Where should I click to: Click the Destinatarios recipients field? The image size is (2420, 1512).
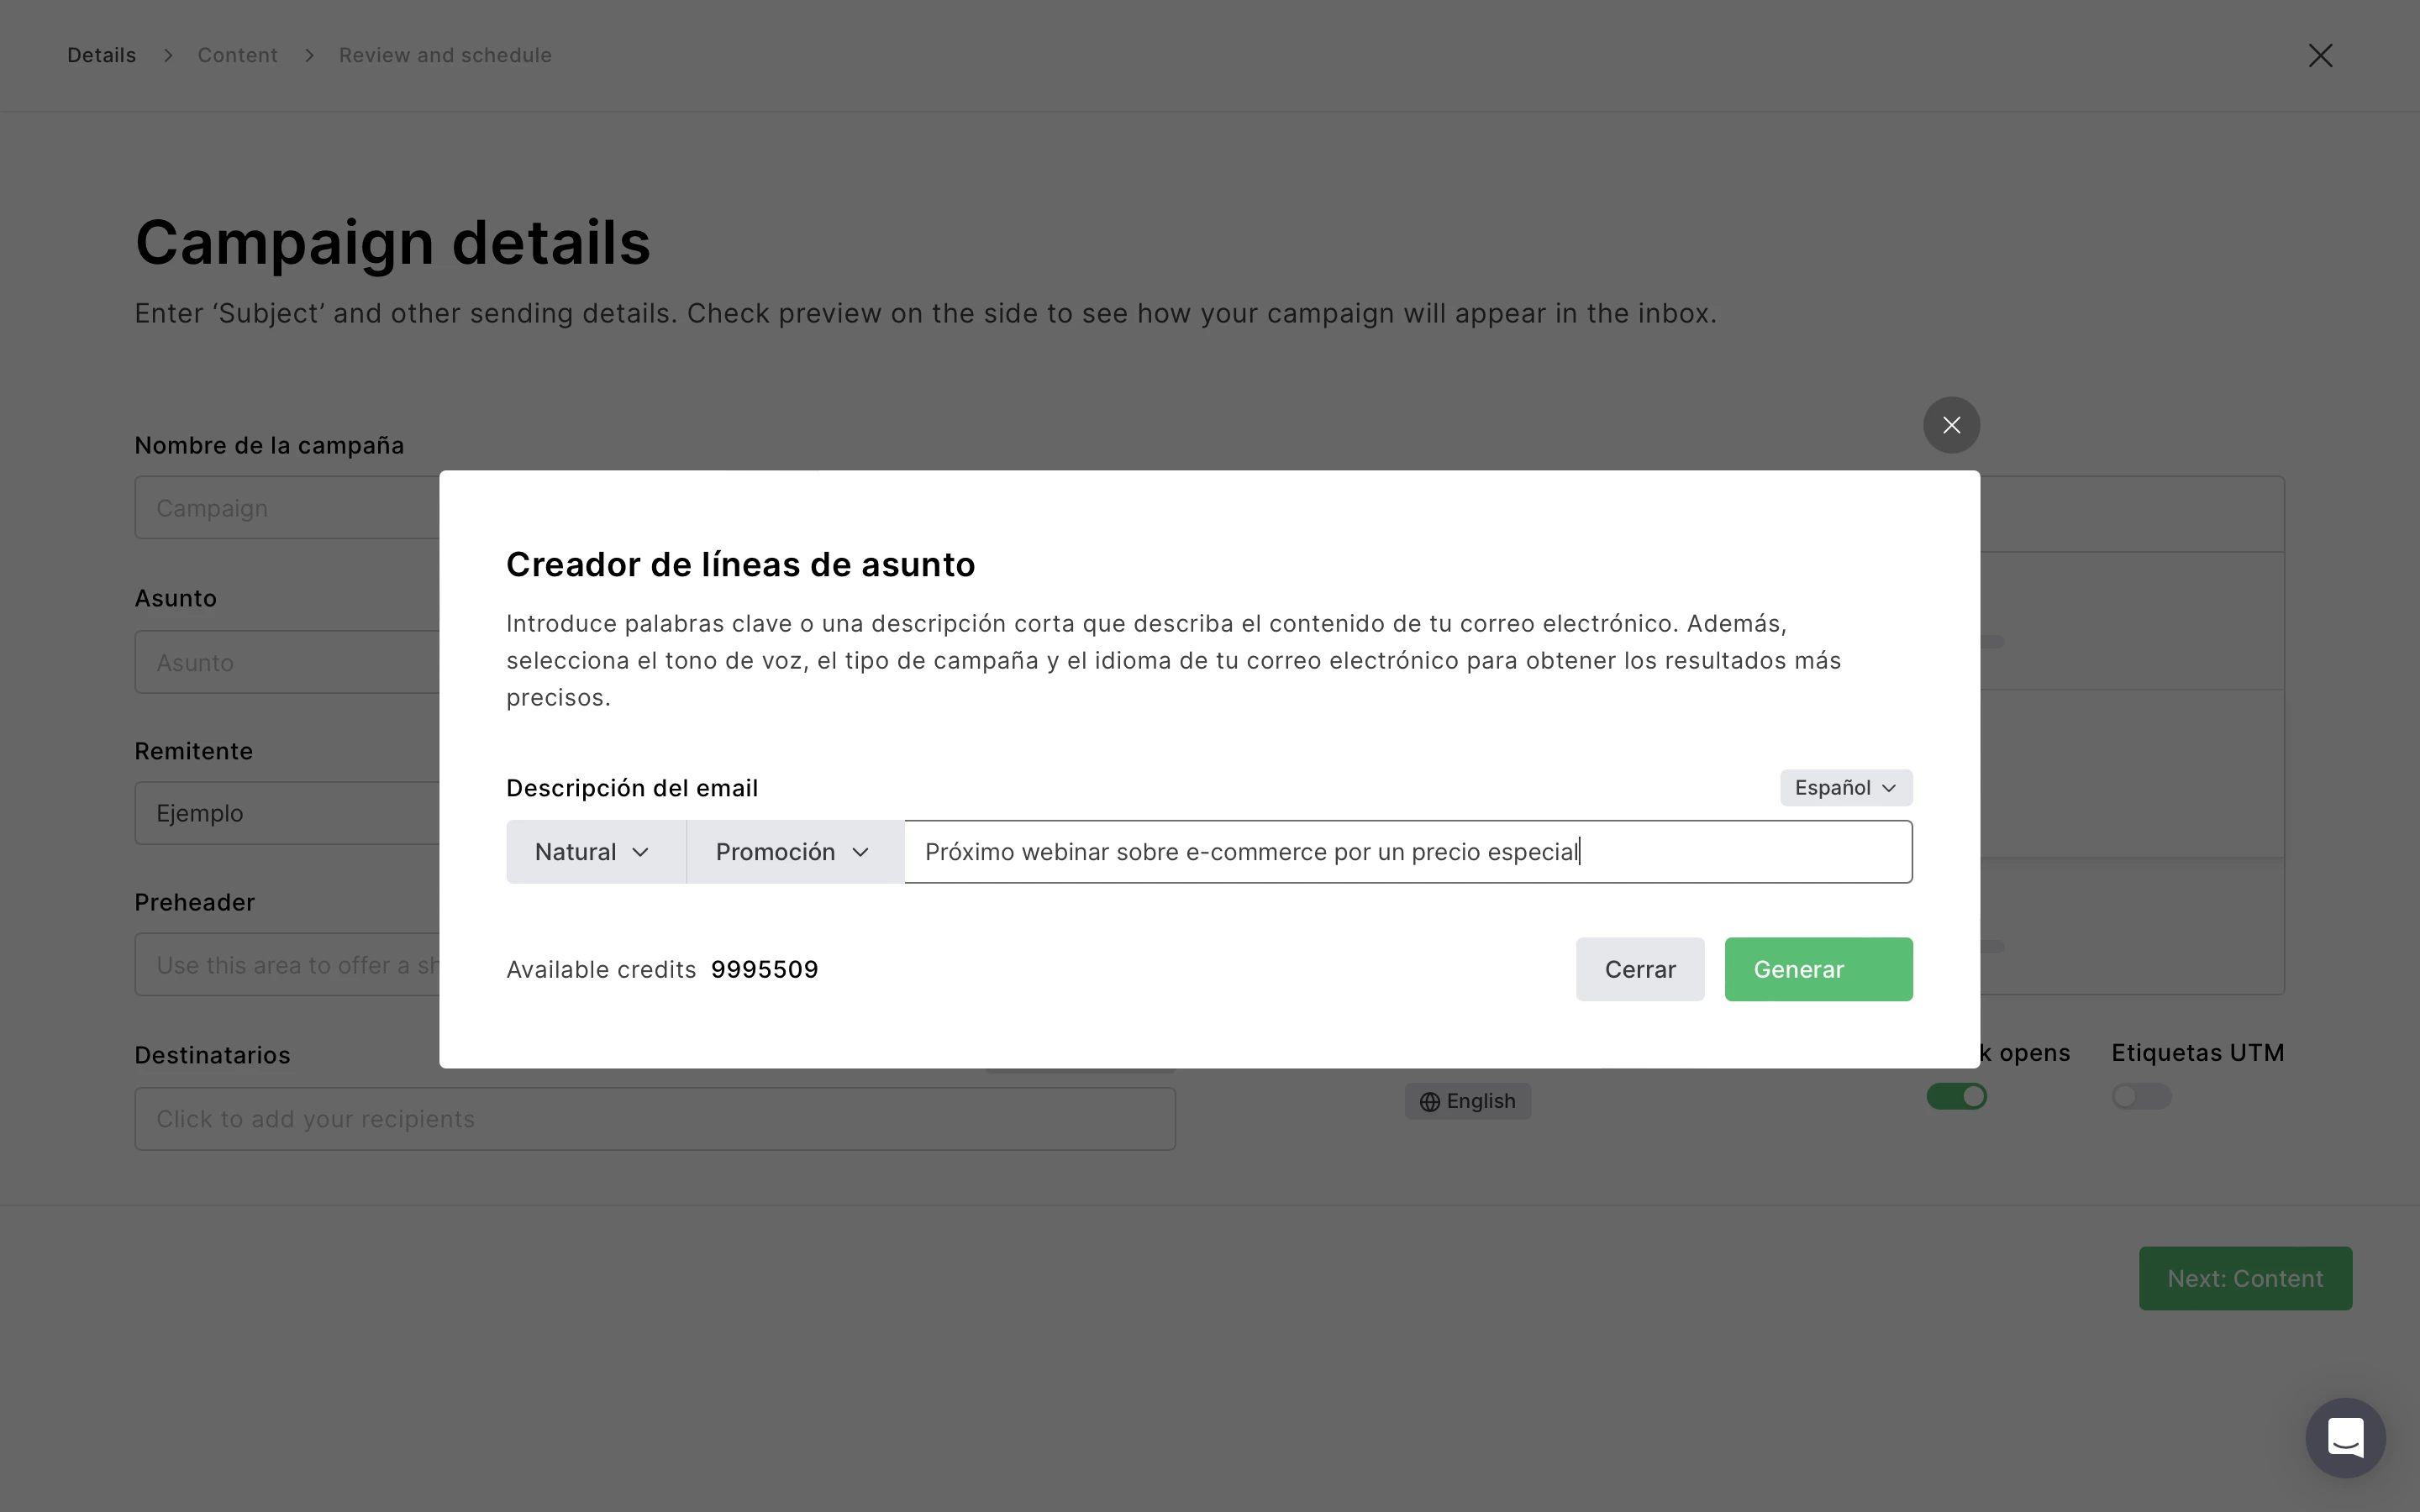pos(654,1119)
